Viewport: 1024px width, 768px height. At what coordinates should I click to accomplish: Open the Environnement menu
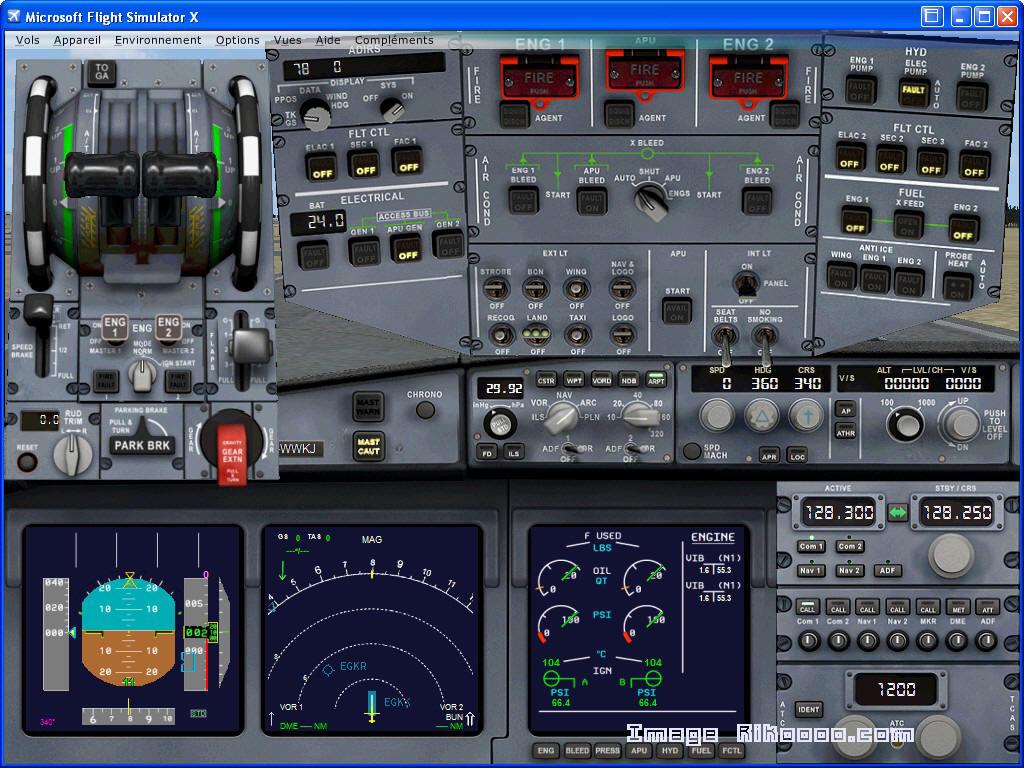point(158,40)
